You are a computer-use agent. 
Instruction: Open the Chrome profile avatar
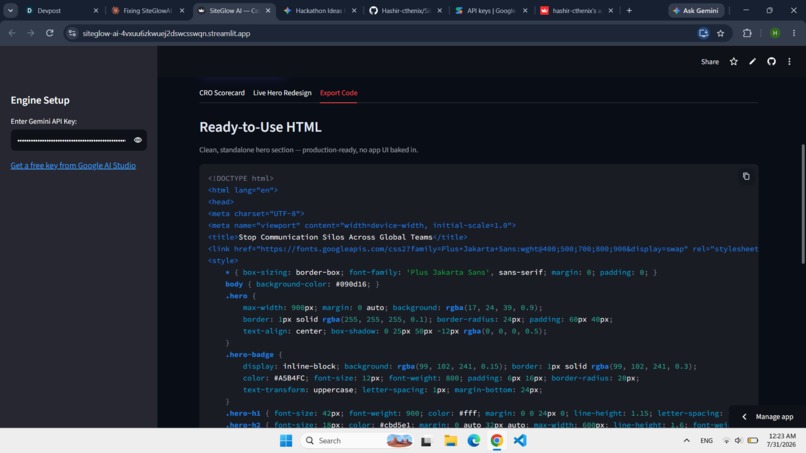coord(775,33)
